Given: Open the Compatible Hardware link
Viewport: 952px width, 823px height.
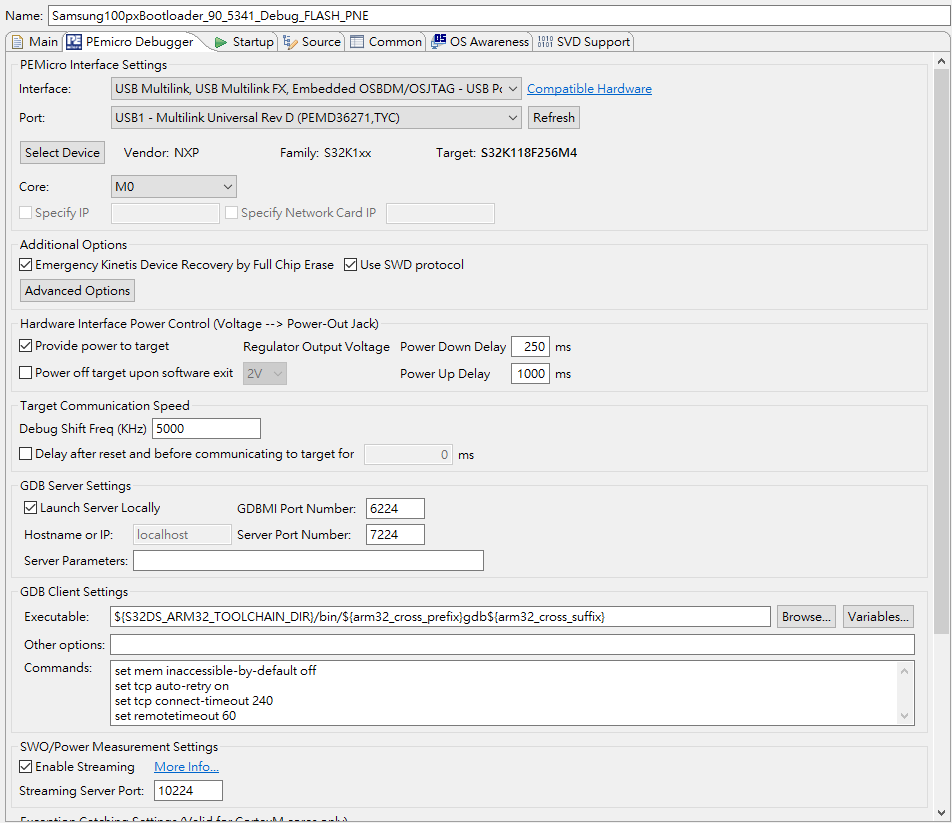Looking at the screenshot, I should click(589, 88).
